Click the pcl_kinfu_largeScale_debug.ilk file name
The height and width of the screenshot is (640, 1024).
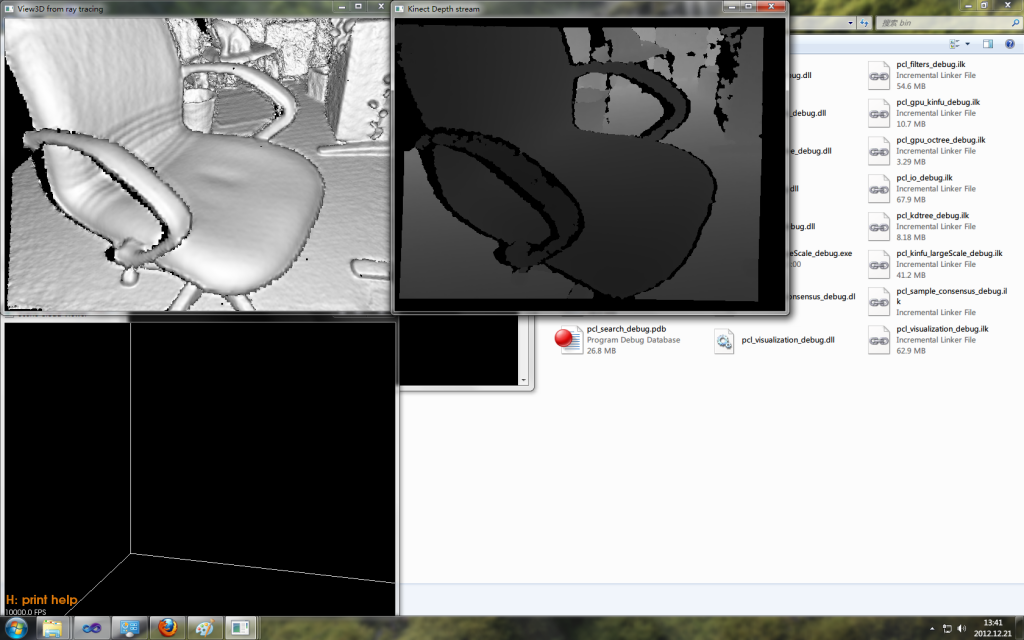point(949,254)
